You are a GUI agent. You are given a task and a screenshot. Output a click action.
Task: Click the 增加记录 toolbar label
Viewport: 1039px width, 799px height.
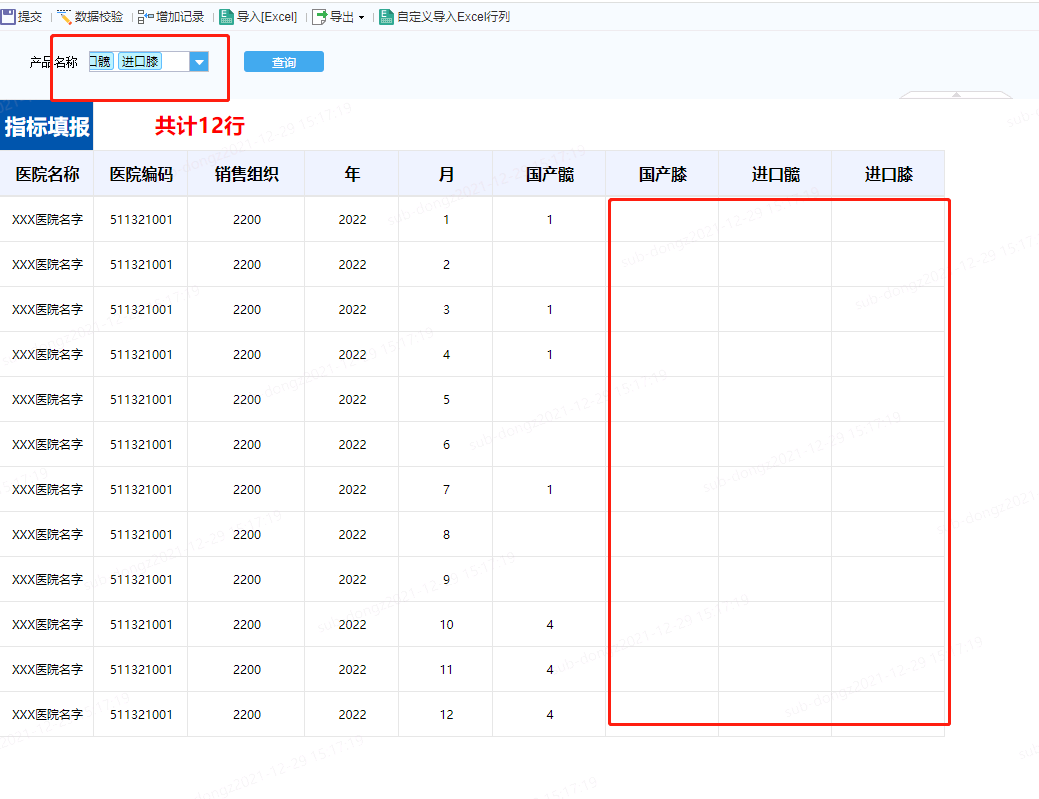coord(180,17)
